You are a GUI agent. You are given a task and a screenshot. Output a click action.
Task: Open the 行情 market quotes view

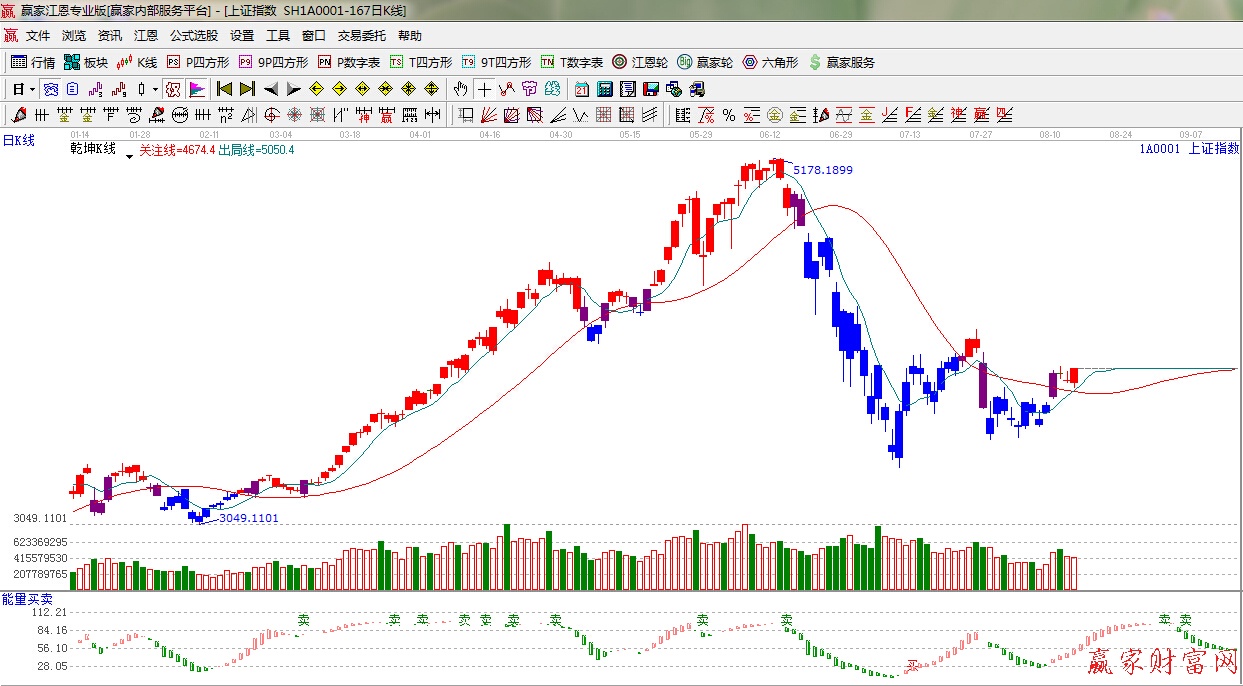[33, 62]
